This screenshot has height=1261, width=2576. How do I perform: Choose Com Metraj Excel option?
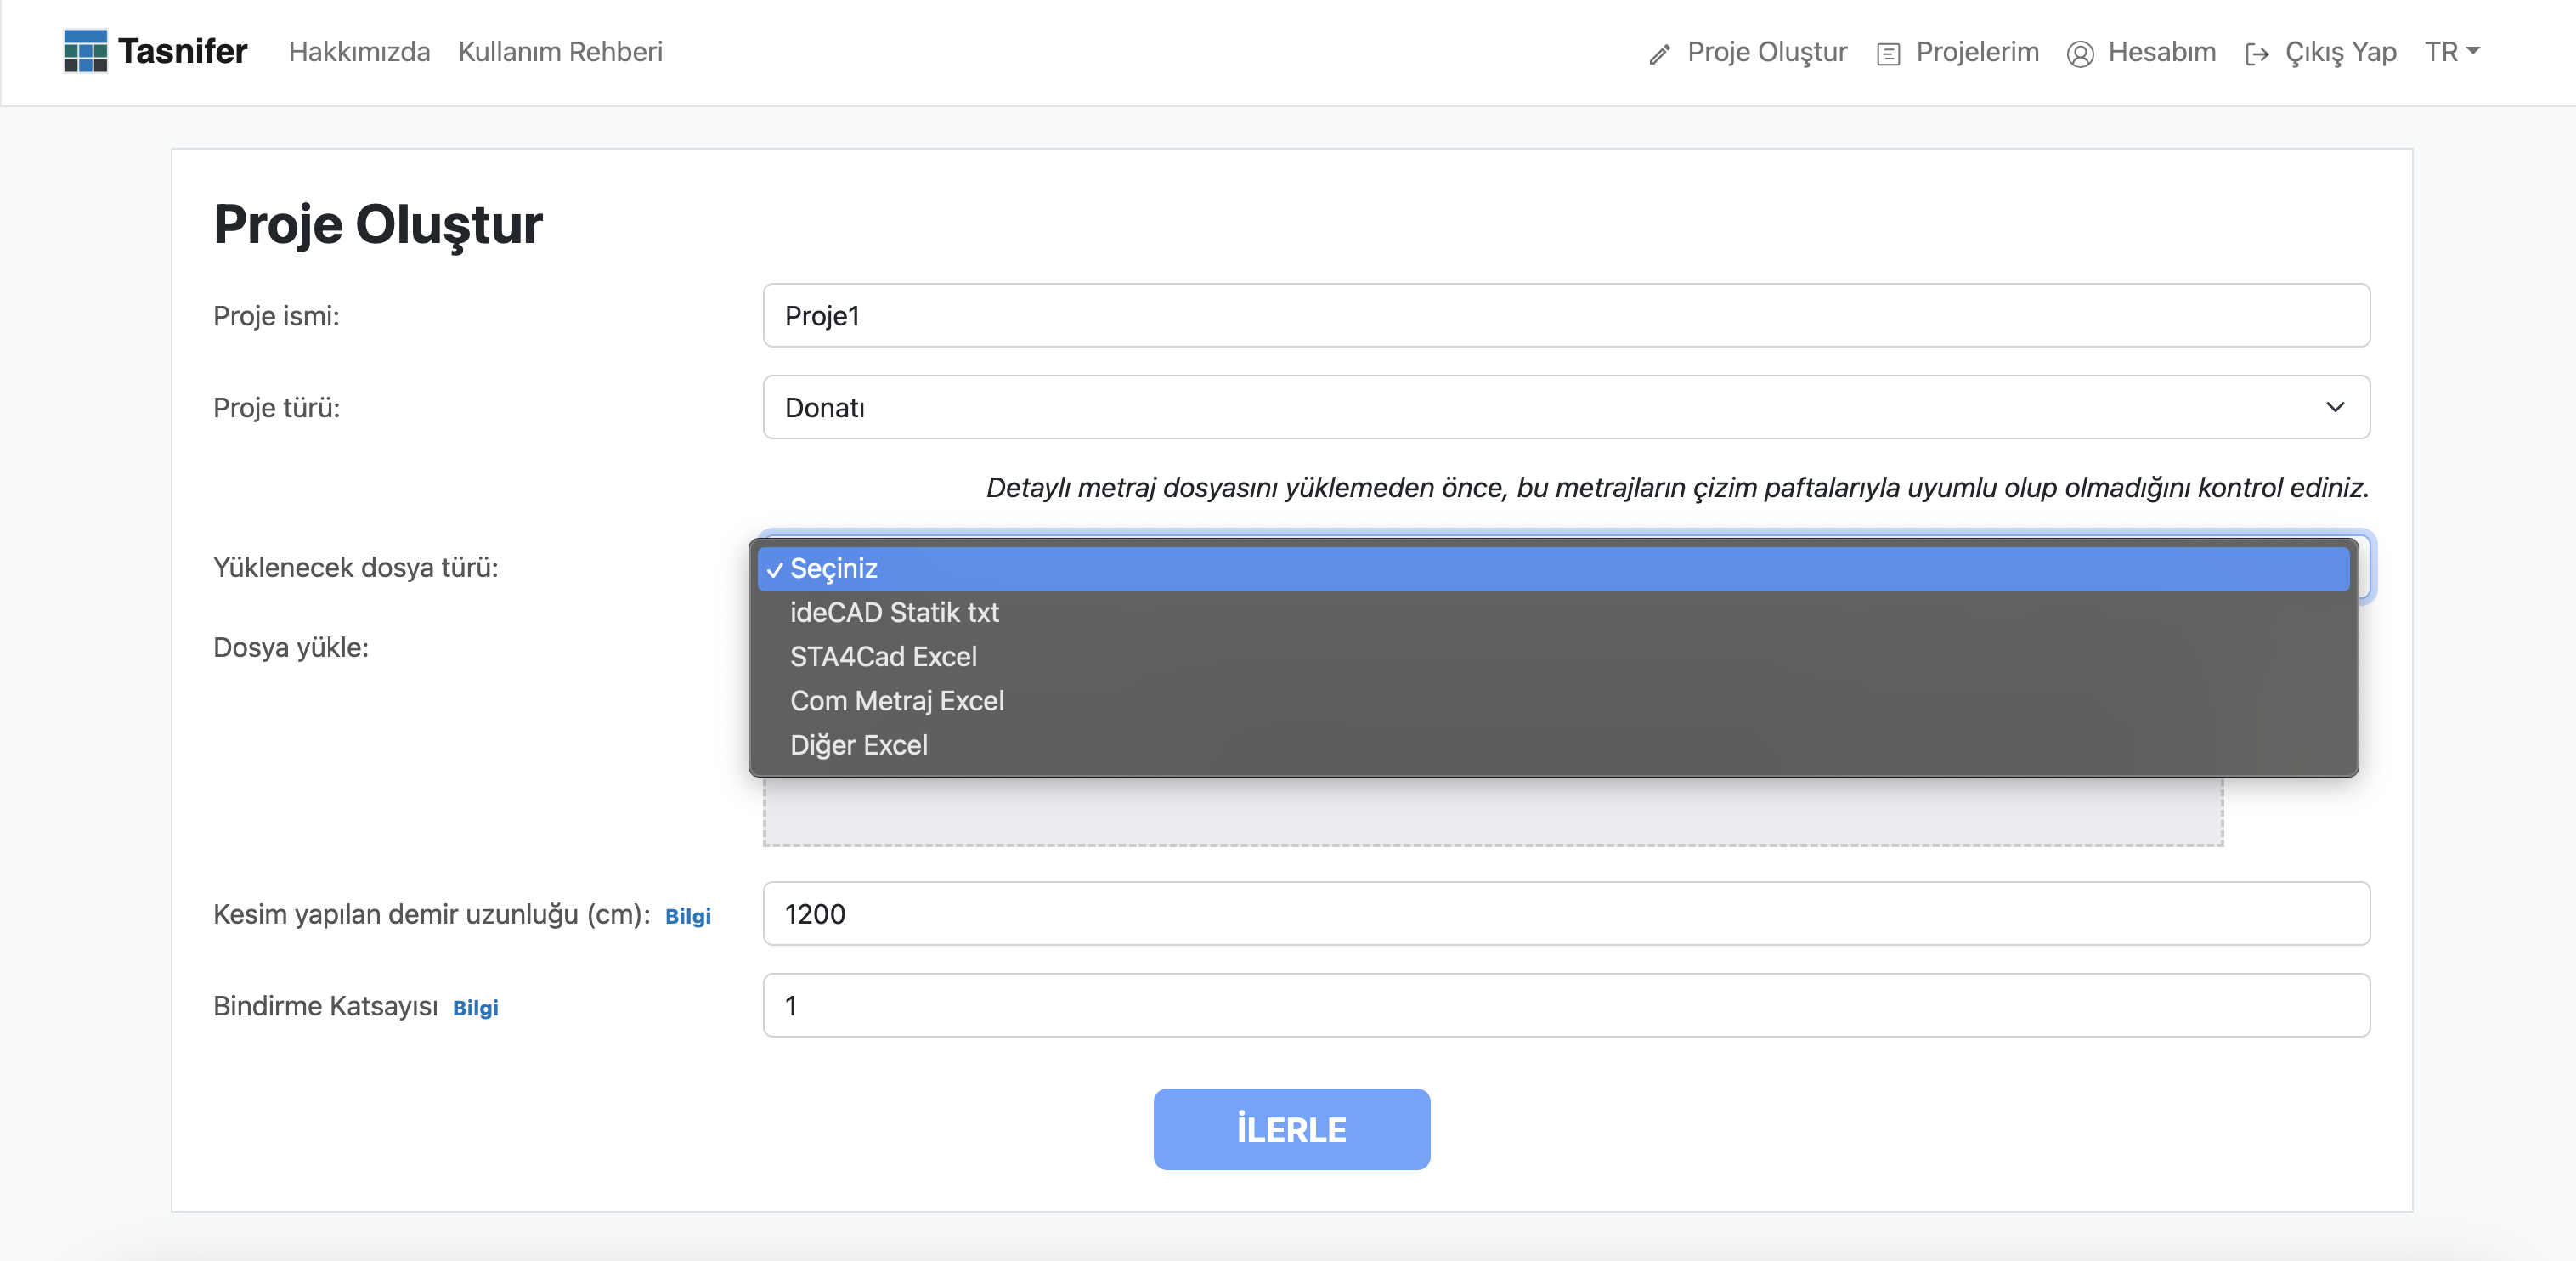[x=1553, y=700]
